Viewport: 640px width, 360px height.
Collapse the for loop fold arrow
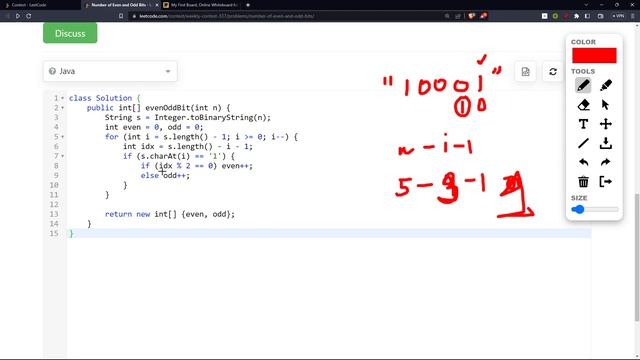62,137
